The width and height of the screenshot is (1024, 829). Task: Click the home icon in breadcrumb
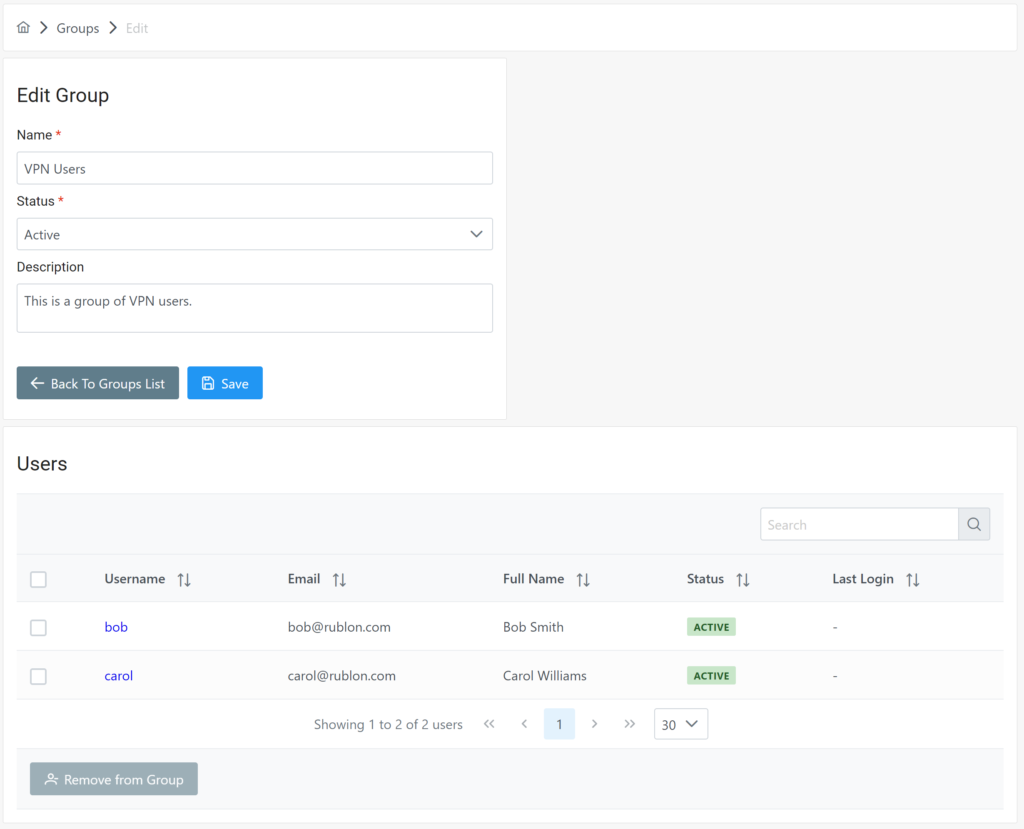24,28
